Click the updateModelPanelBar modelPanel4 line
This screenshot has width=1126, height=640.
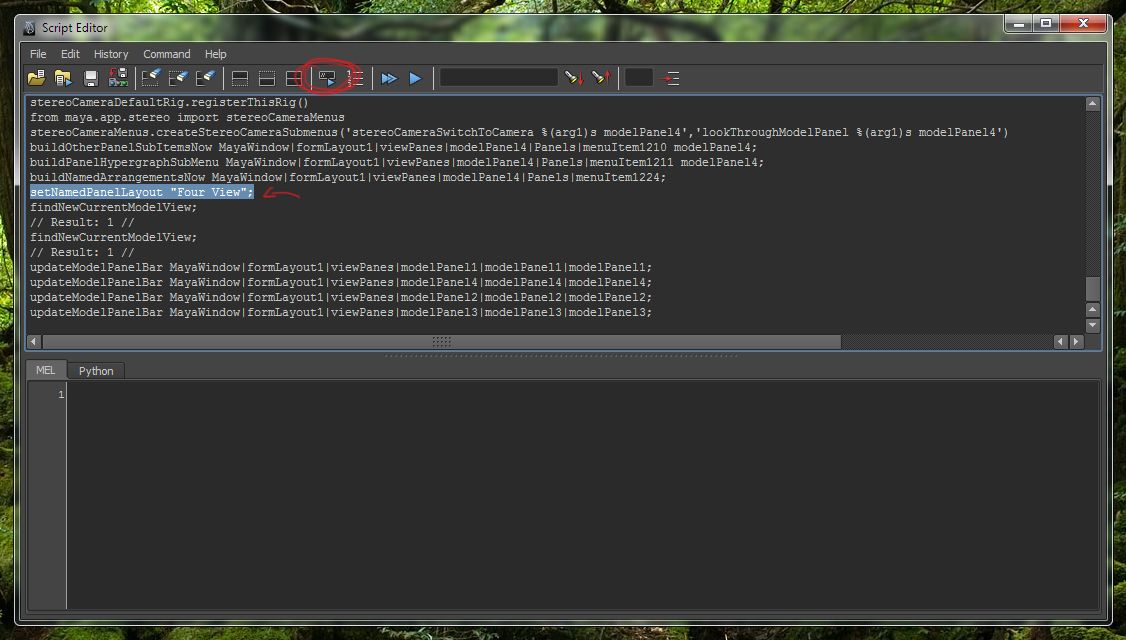(x=340, y=282)
